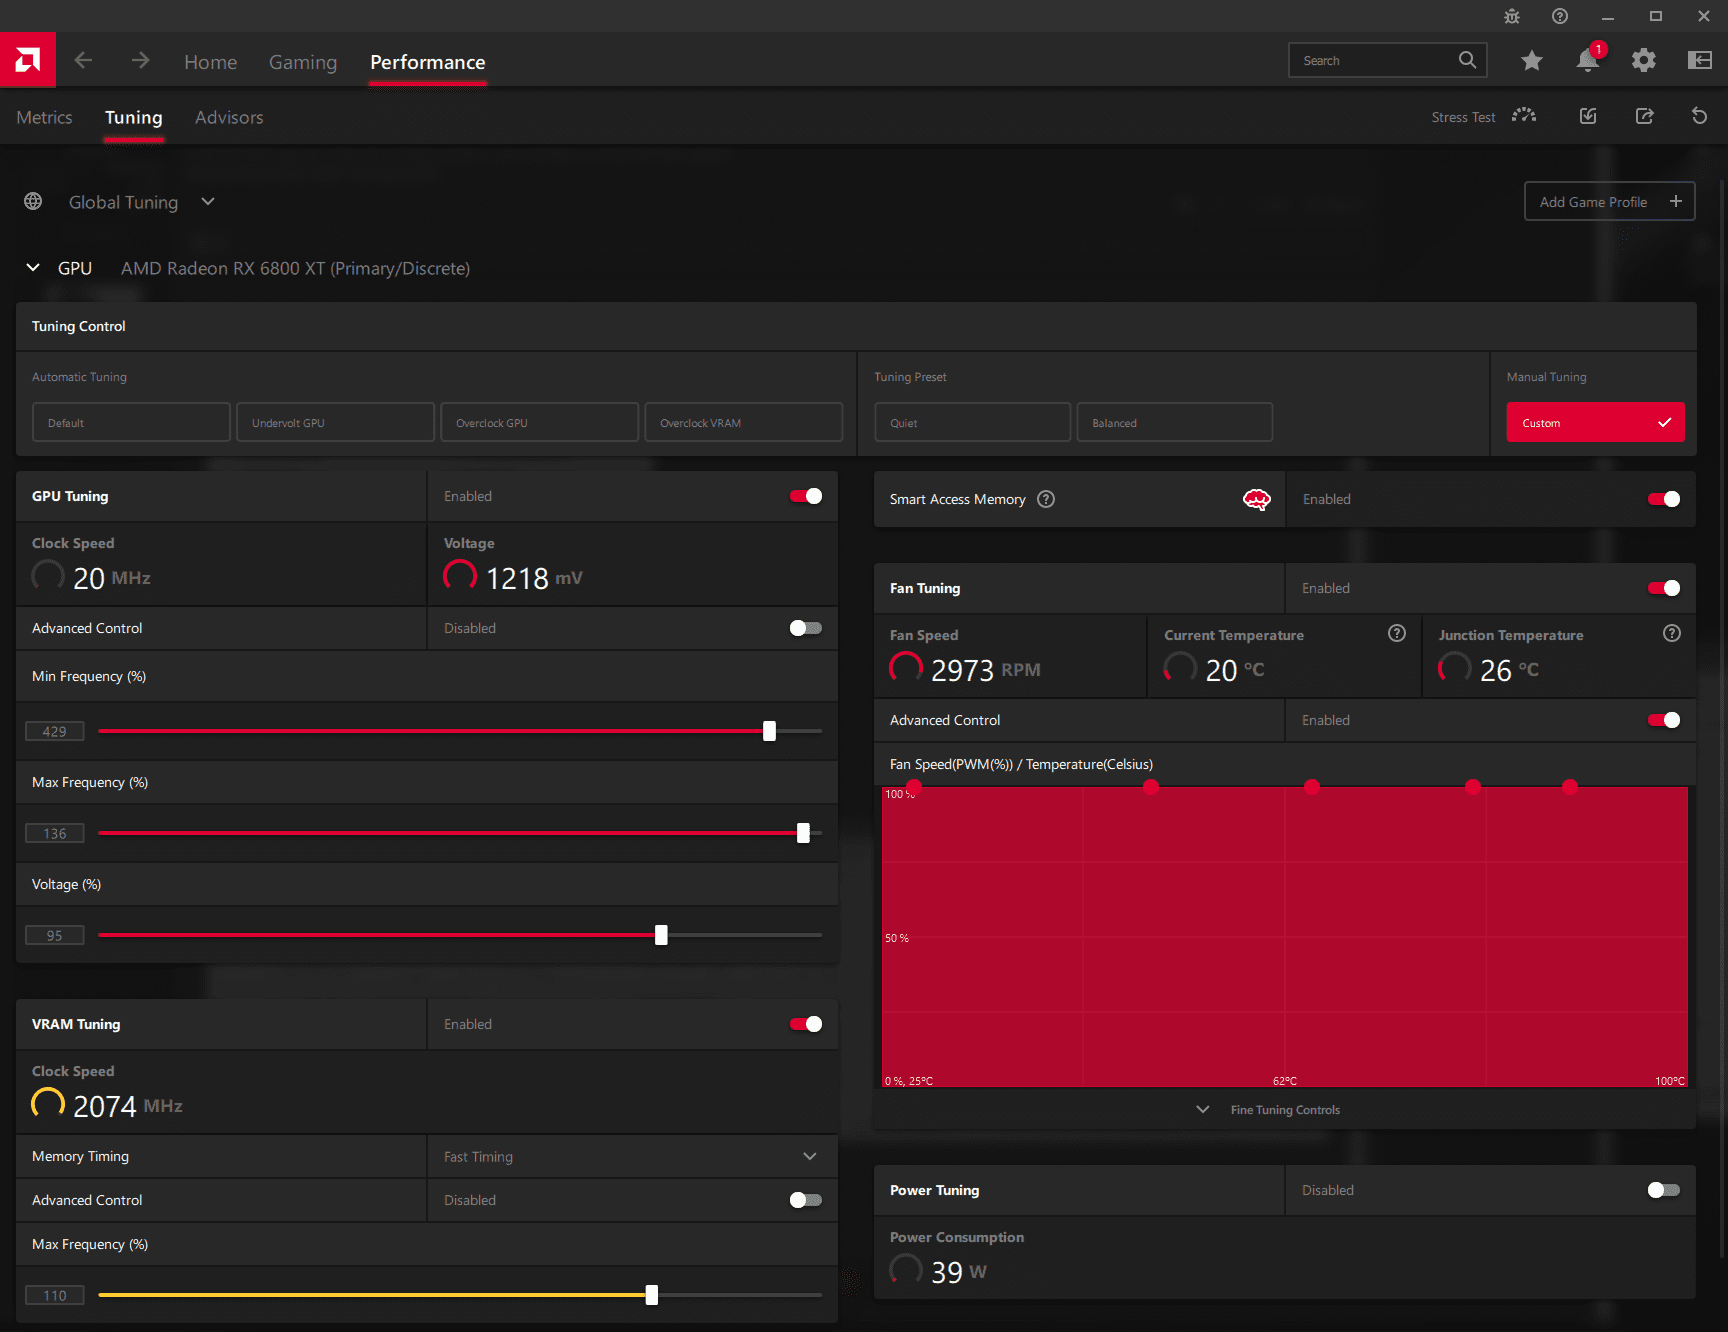Open Global Tuning dropdown
Viewport: 1728px width, 1332px height.
coord(208,201)
